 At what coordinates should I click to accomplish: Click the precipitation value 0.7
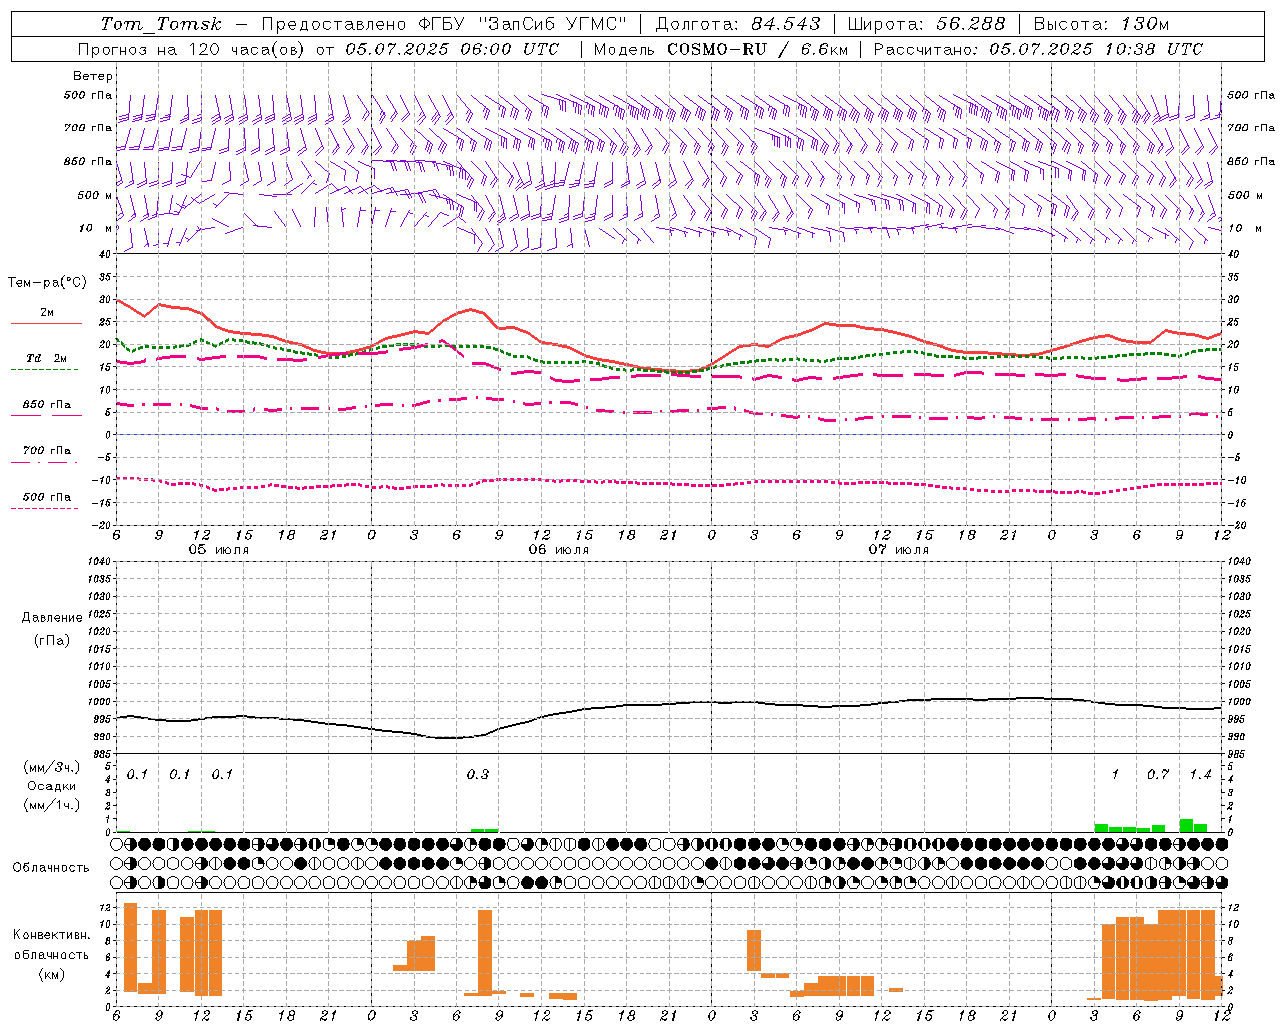click(1158, 774)
